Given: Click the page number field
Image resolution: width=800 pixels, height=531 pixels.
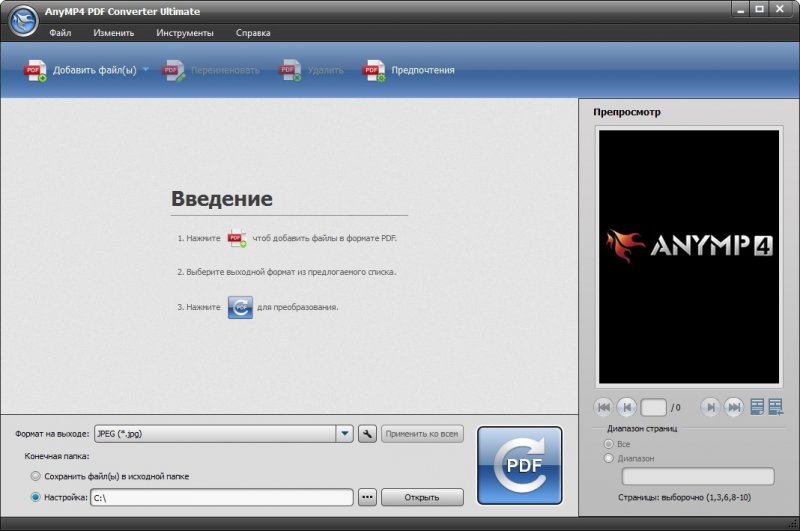Looking at the screenshot, I should tap(654, 407).
